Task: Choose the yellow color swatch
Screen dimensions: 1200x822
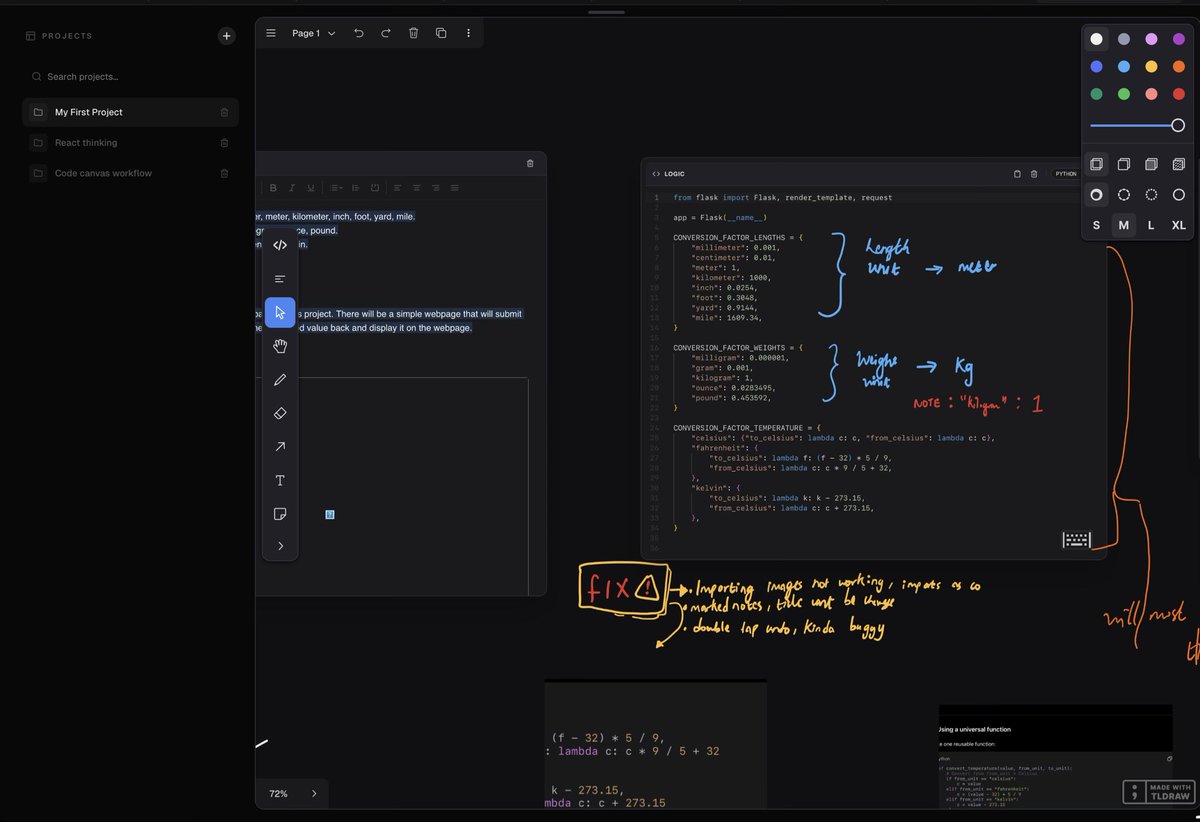Action: [x=1151, y=67]
